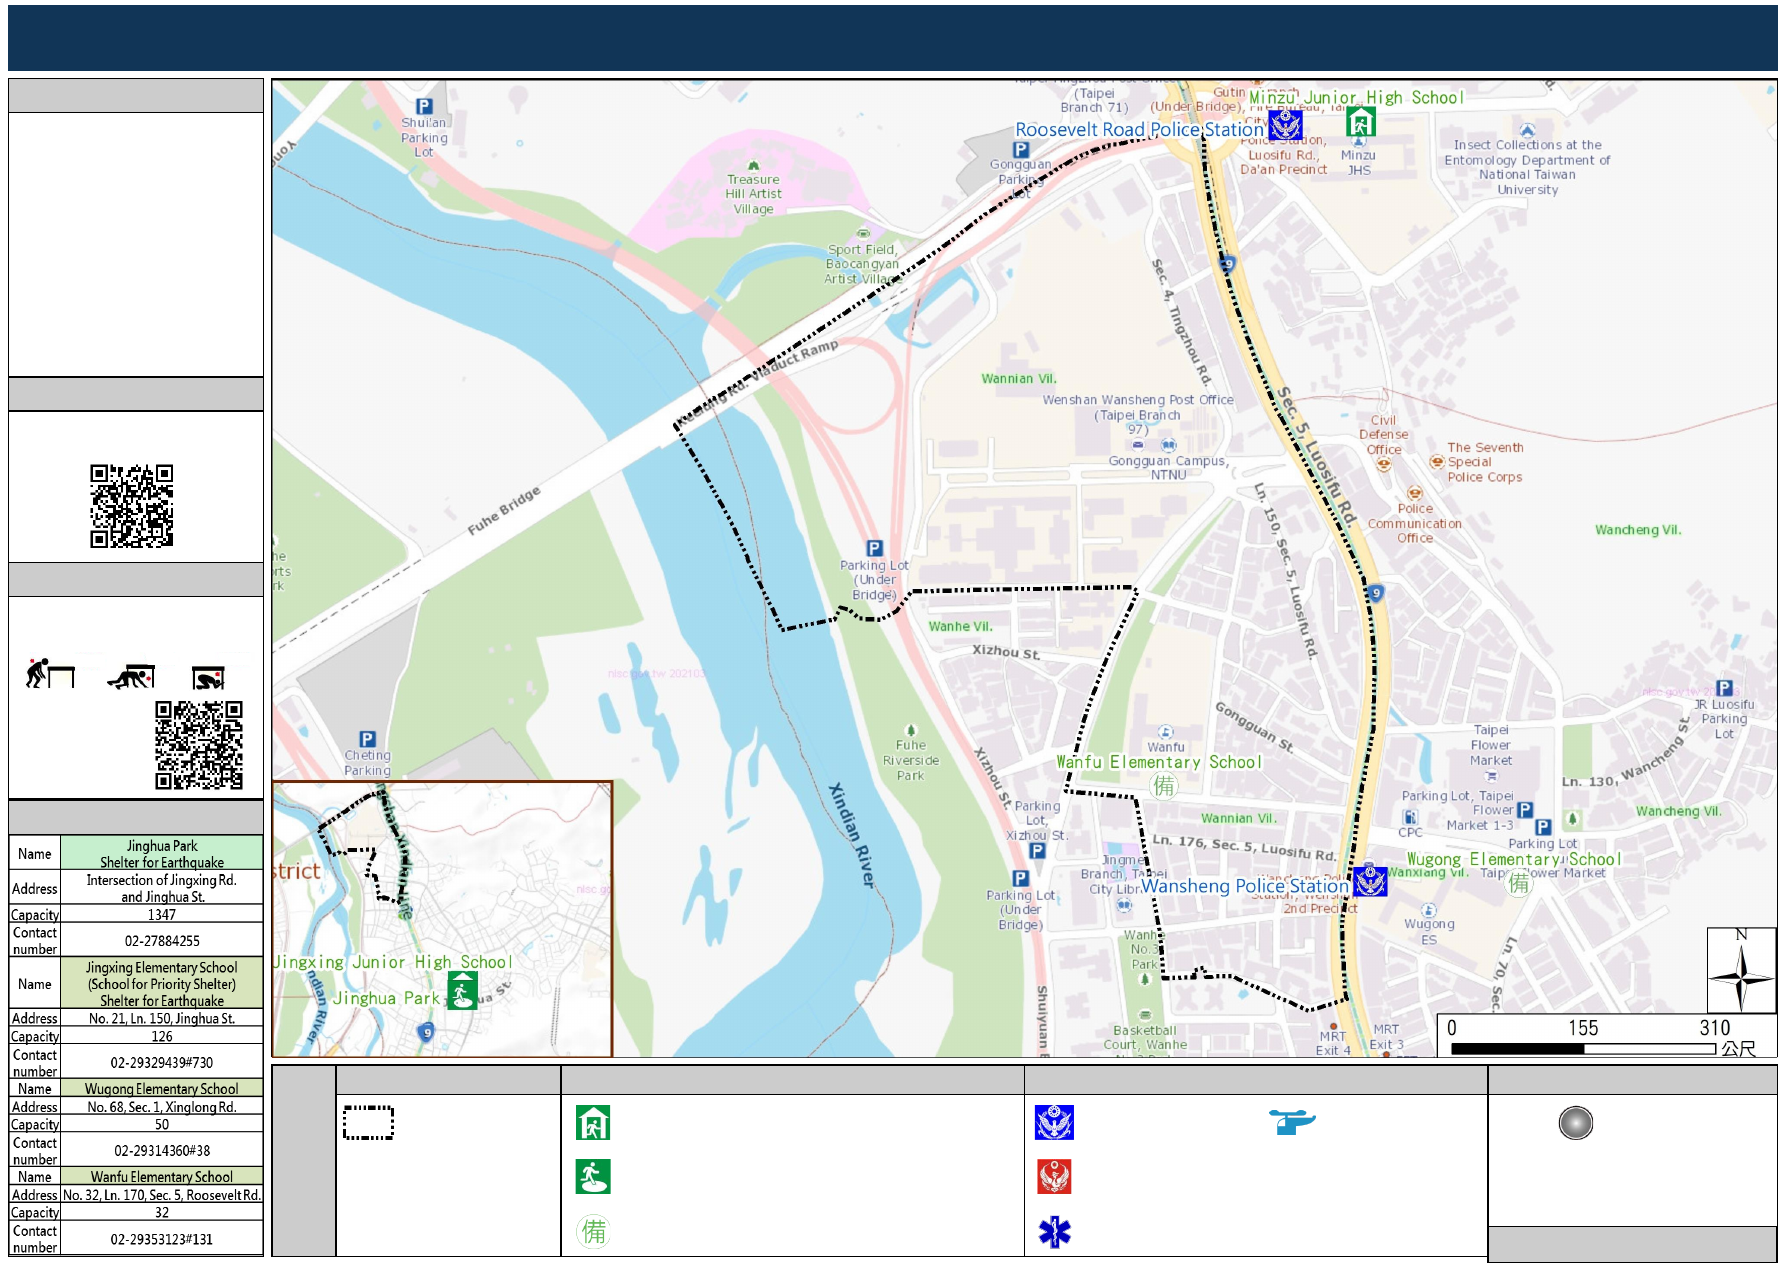Click the 'drop' earthquake pictogram
This screenshot has width=1786, height=1263.
(50, 673)
